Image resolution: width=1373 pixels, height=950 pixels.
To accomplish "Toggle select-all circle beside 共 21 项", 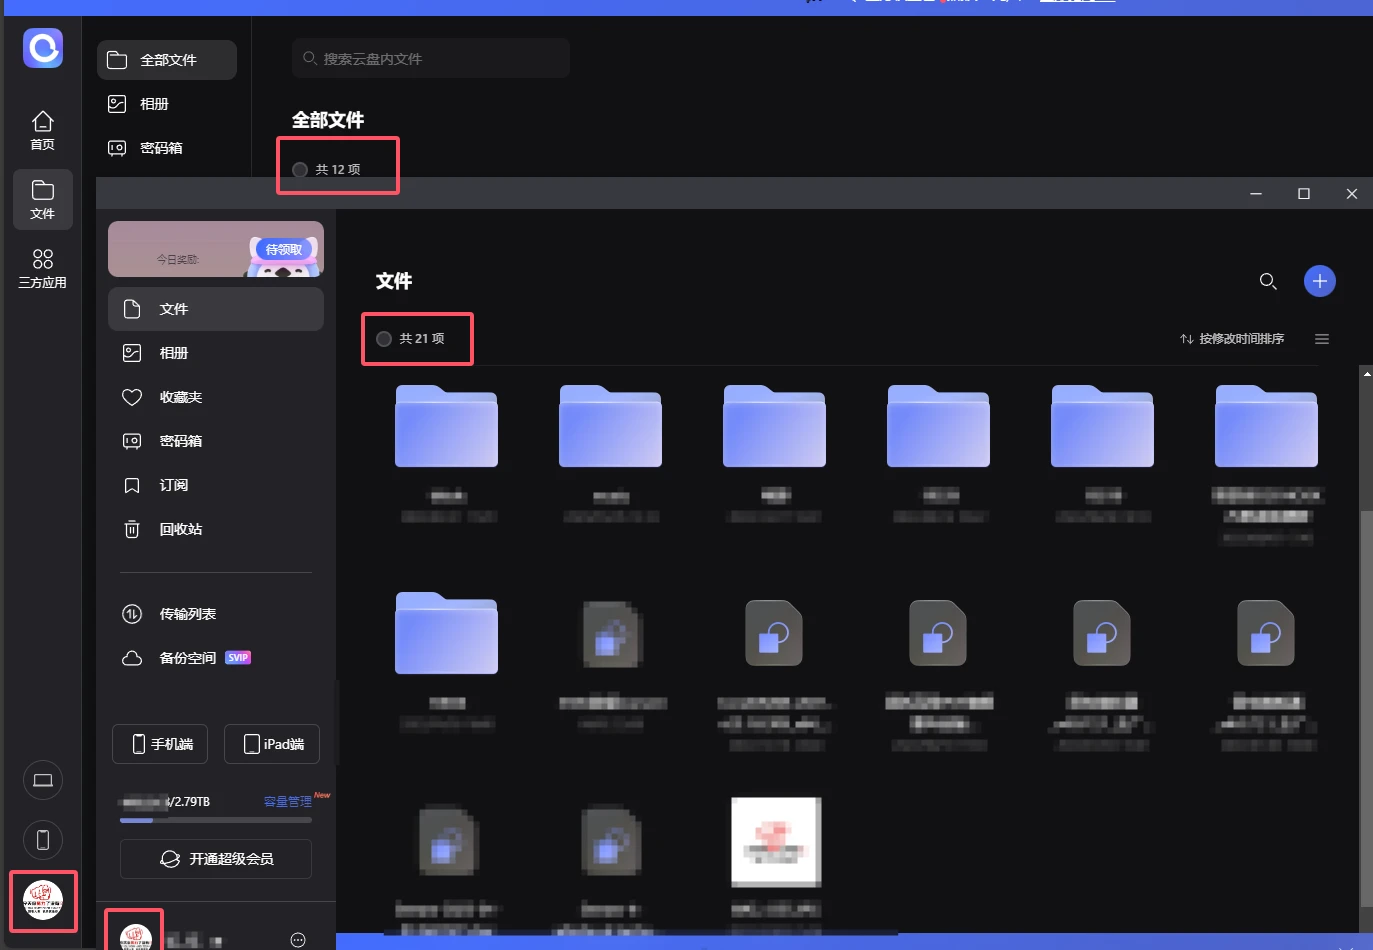I will 384,339.
